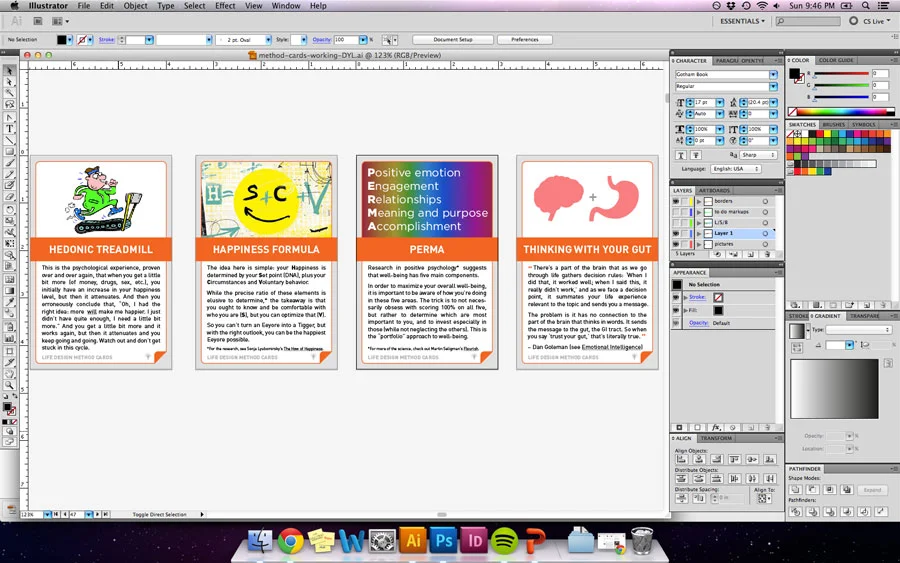The width and height of the screenshot is (900, 563).
Task: Select the Type tool in toolbox
Action: coord(9,129)
